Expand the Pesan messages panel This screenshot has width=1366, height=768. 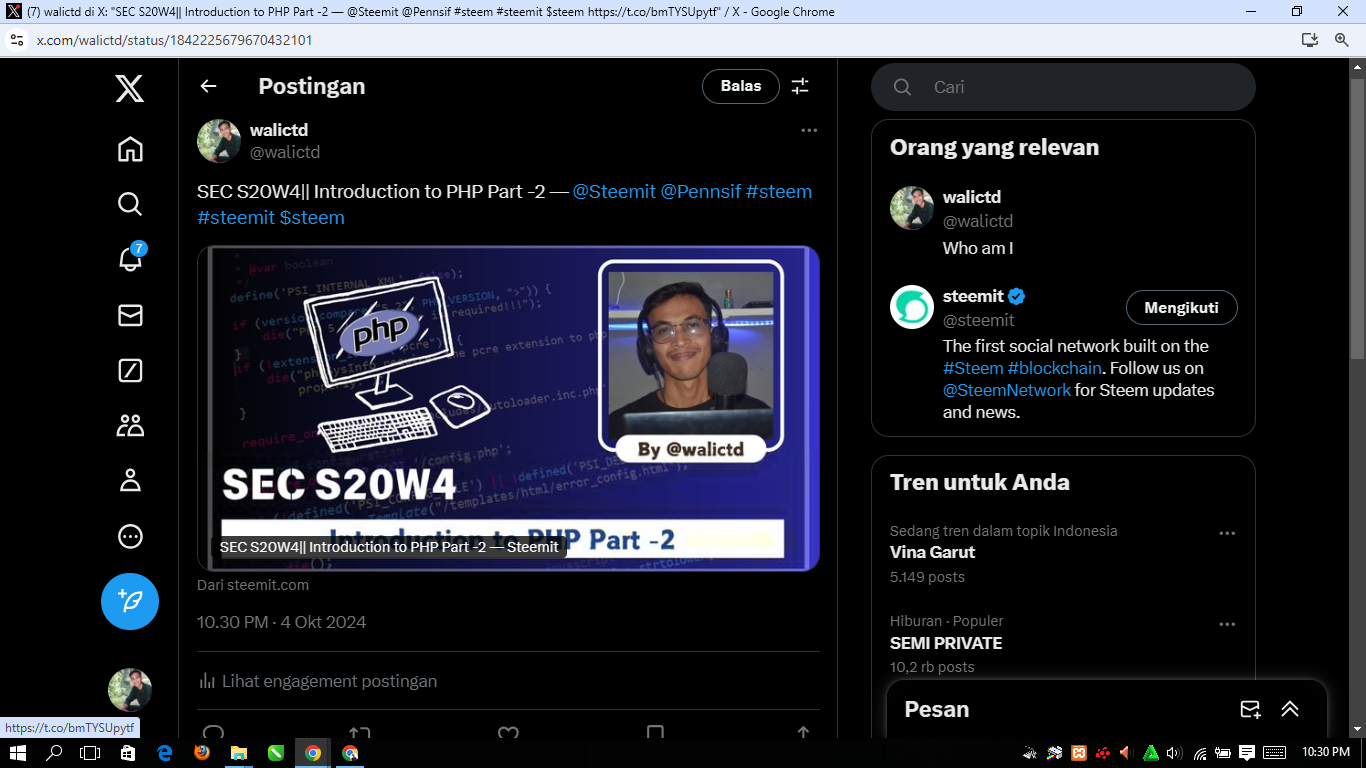click(x=1290, y=709)
